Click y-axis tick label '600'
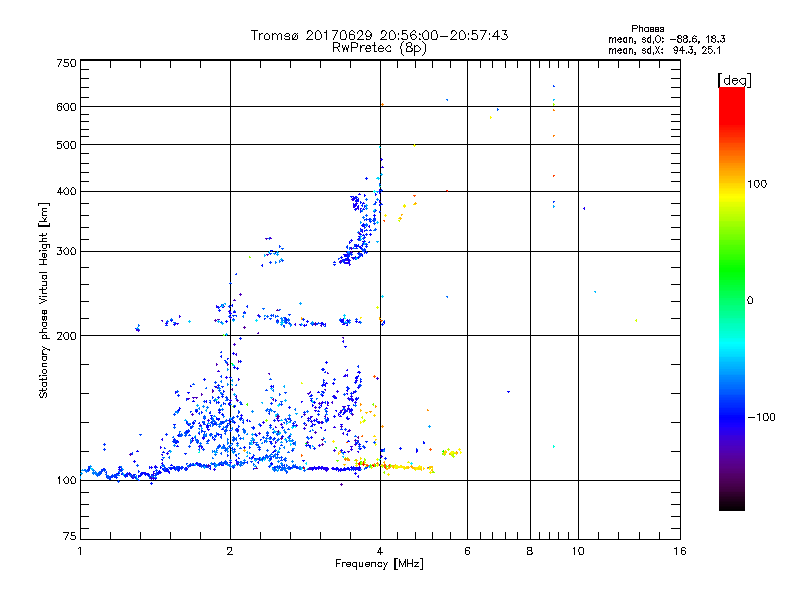This screenshot has height=600, width=800. (x=66, y=107)
